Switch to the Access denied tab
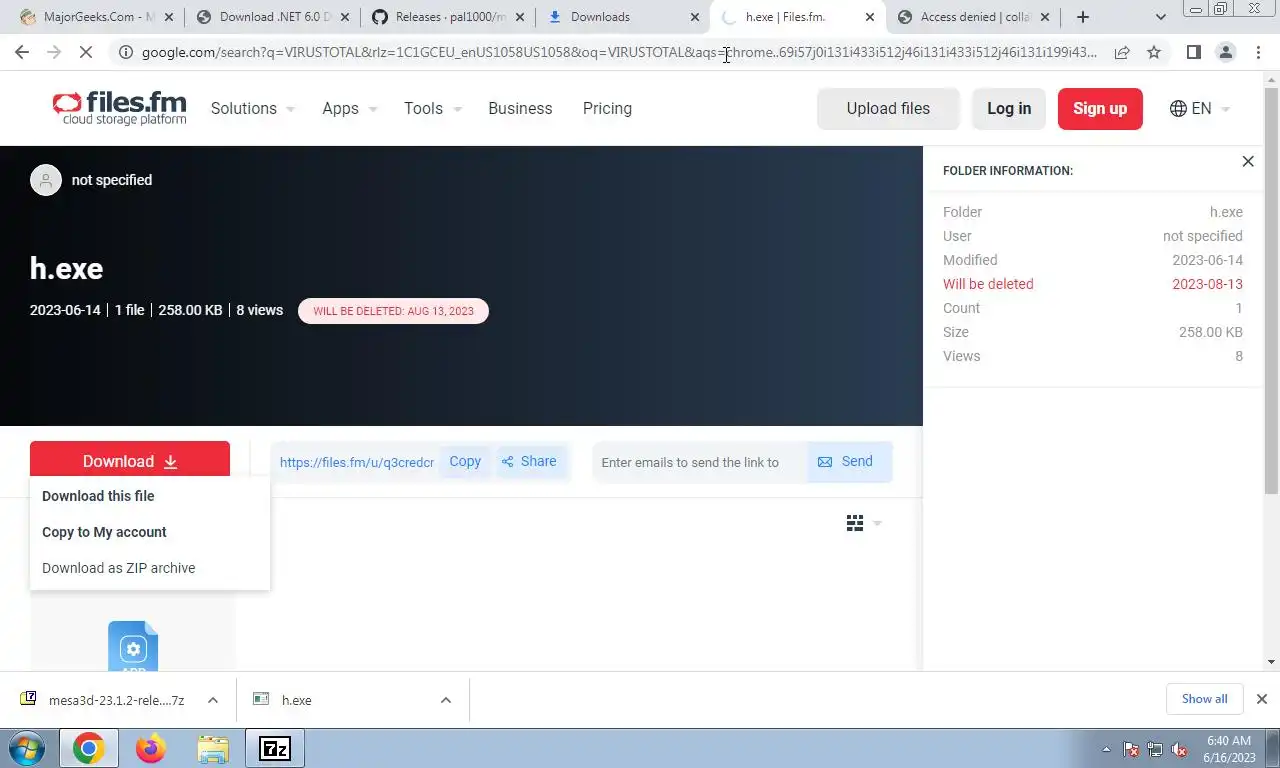The height and width of the screenshot is (768, 1280). [974, 17]
